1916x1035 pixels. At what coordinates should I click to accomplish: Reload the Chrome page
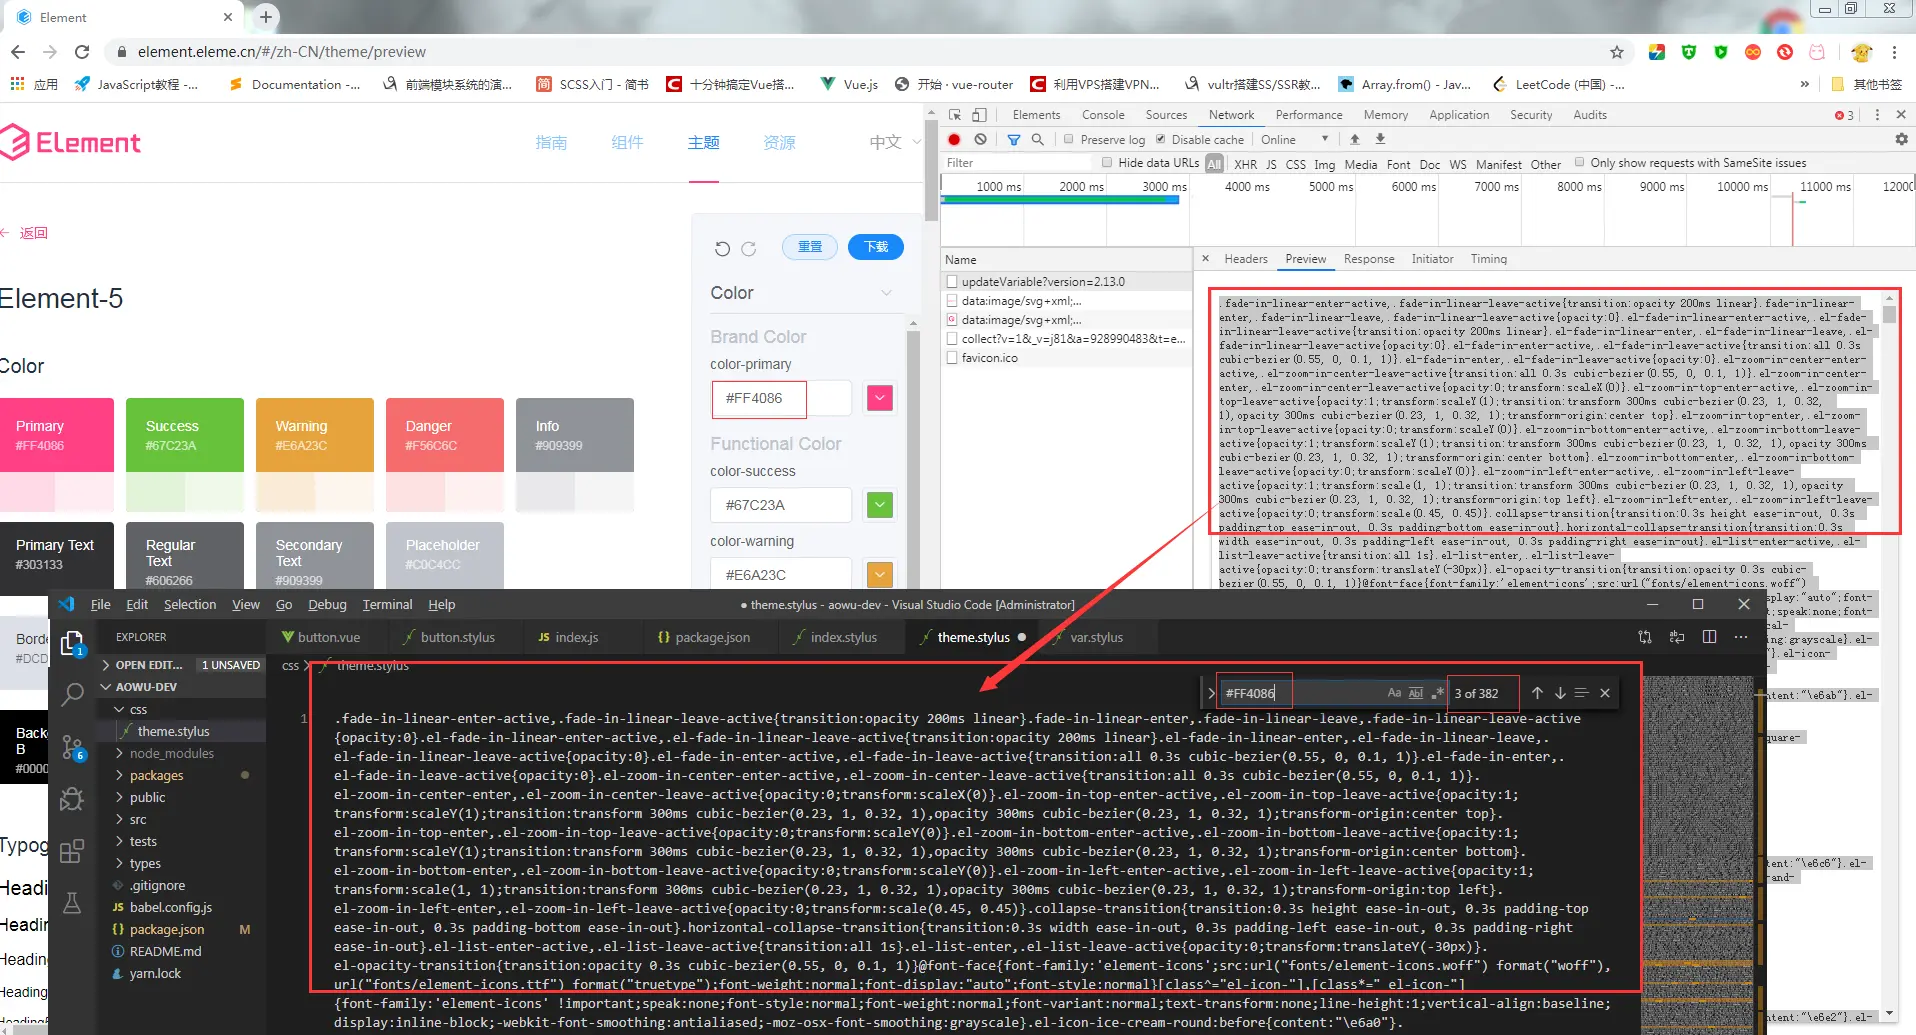click(x=82, y=52)
